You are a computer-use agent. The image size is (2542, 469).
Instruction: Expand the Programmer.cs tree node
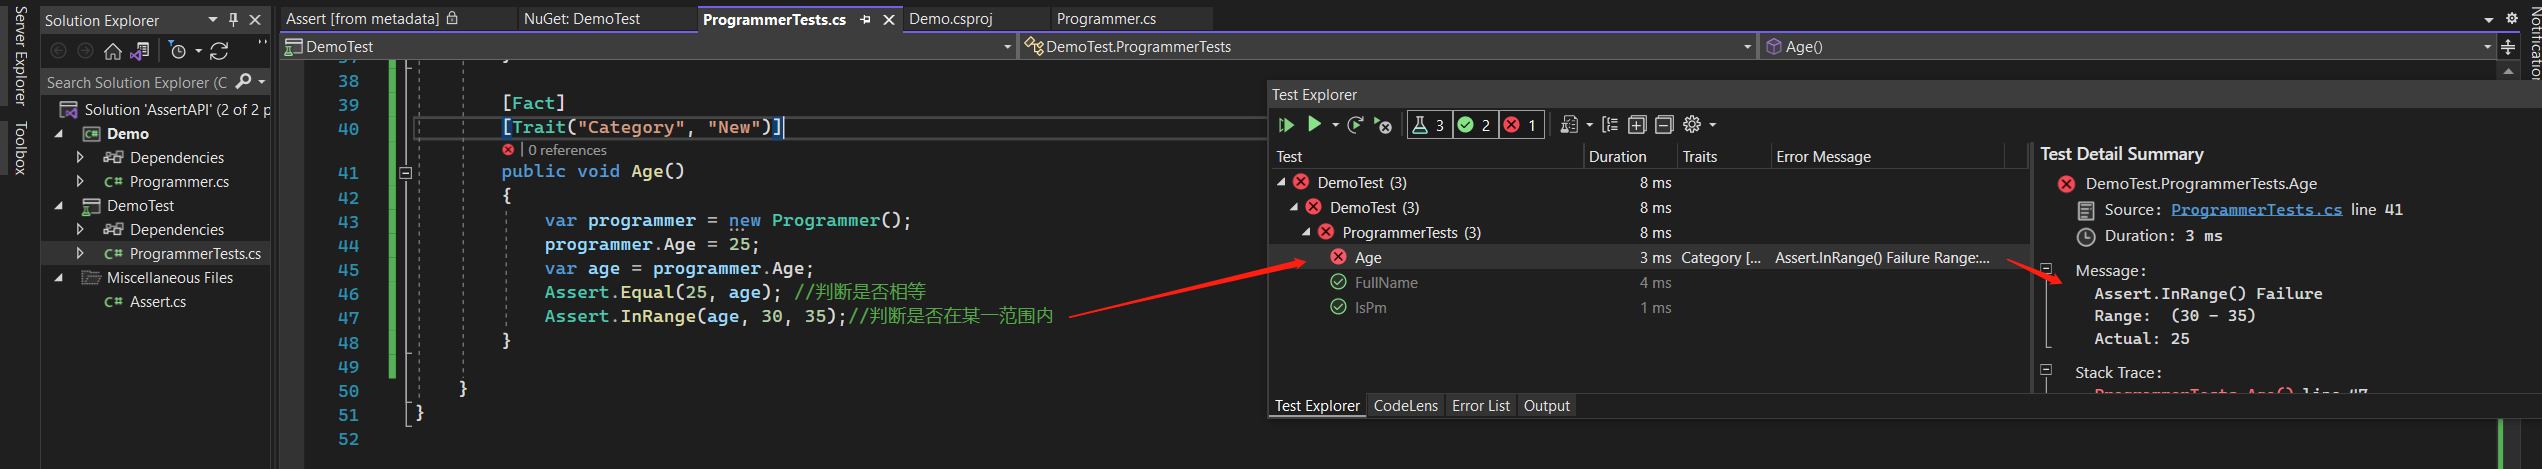[80, 182]
